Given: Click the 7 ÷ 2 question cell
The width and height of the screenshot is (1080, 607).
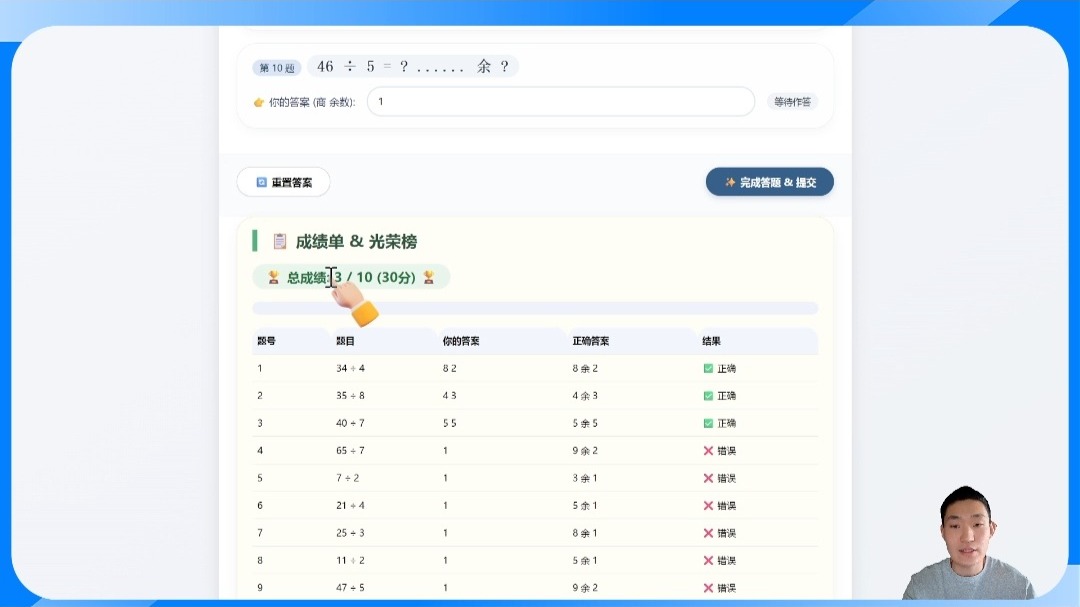Looking at the screenshot, I should click(x=348, y=478).
